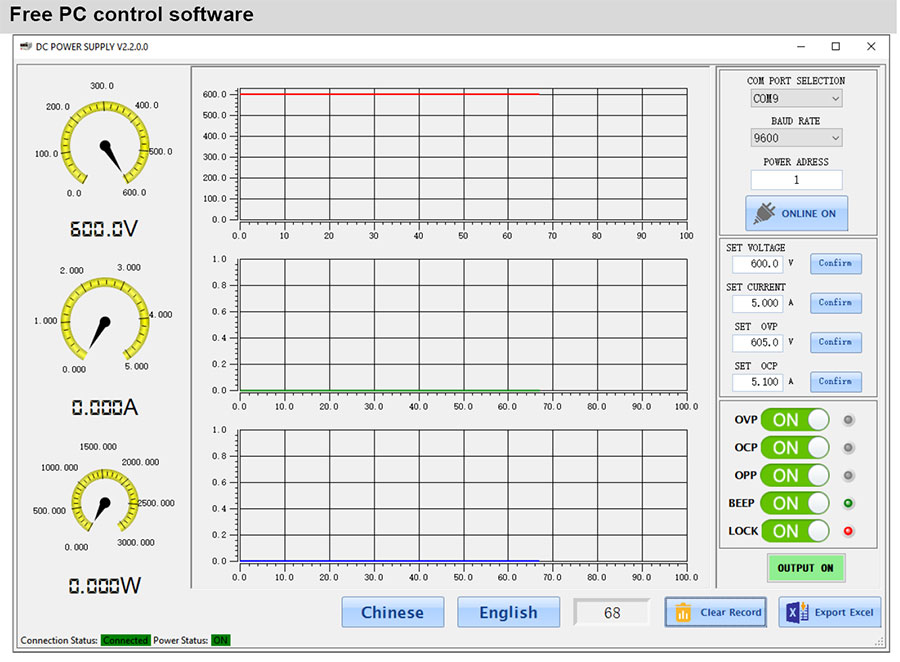Open the COM port selection dropdown
The width and height of the screenshot is (900, 662).
click(796, 99)
